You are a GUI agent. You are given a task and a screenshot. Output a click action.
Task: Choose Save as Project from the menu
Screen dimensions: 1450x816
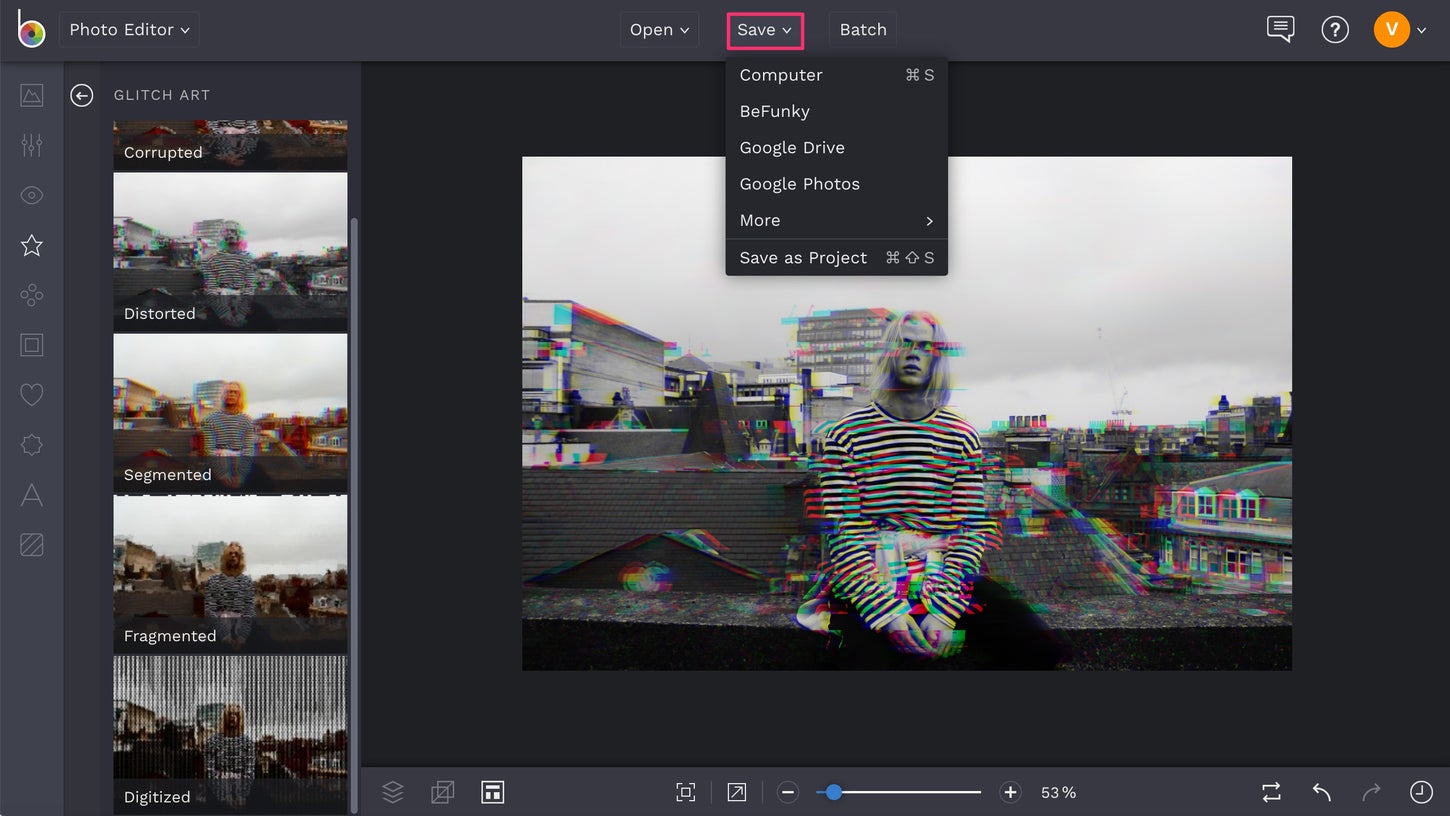point(803,257)
